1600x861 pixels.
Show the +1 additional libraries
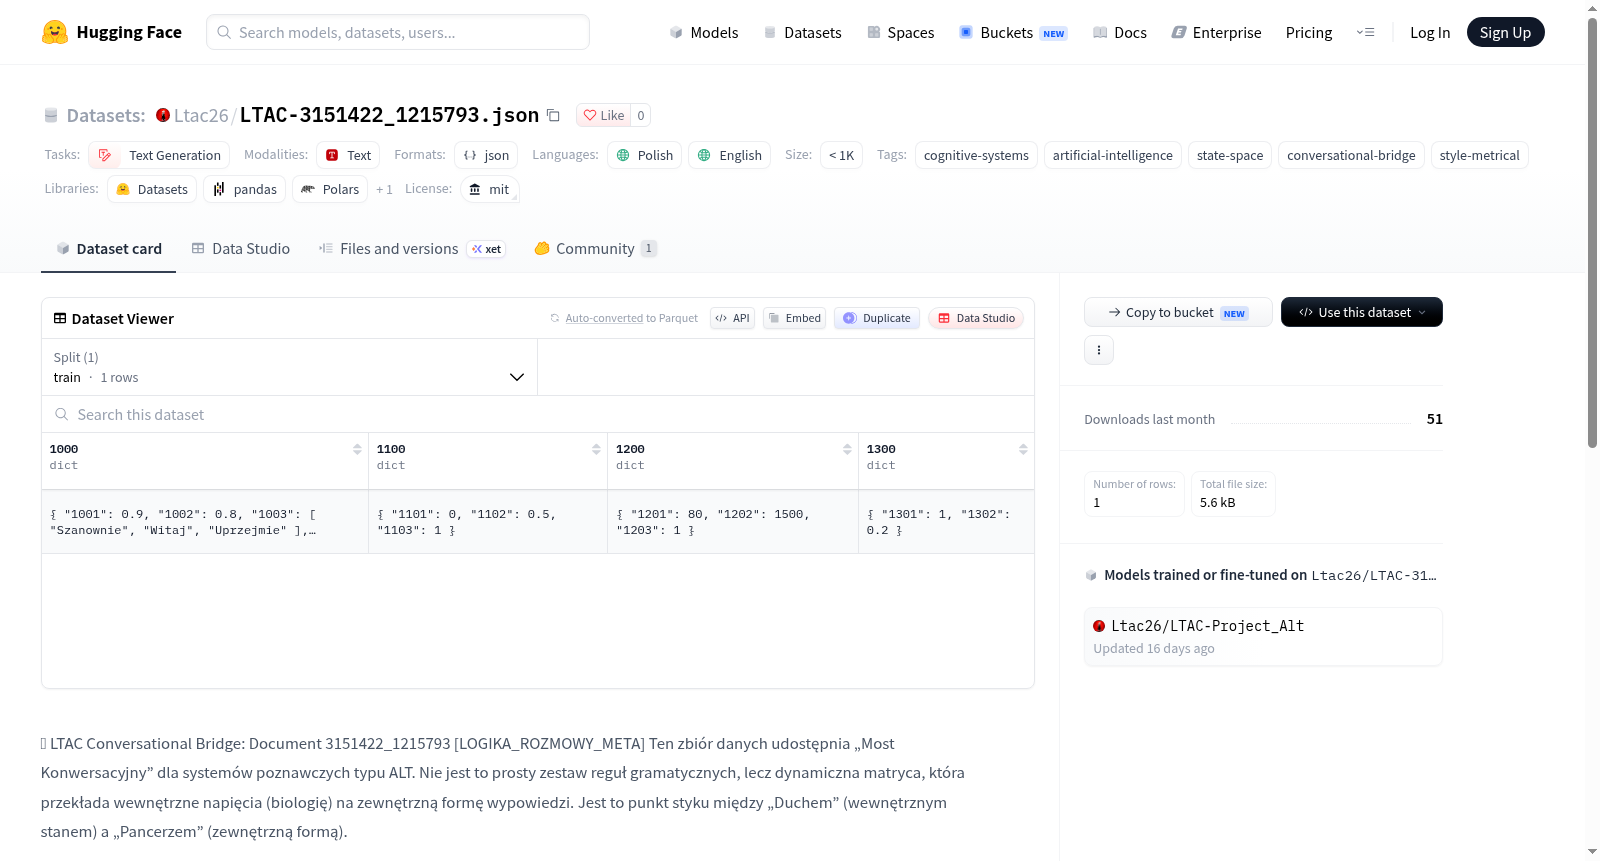(384, 189)
